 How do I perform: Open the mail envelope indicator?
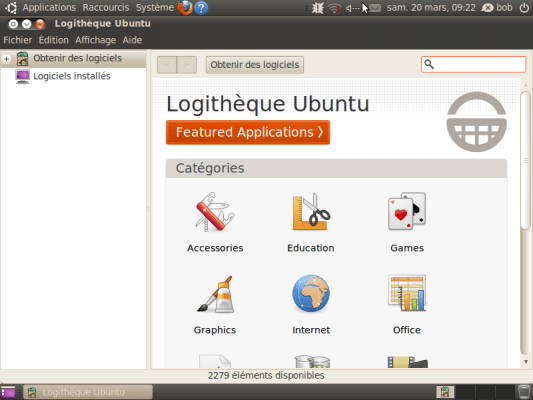pyautogui.click(x=375, y=7)
